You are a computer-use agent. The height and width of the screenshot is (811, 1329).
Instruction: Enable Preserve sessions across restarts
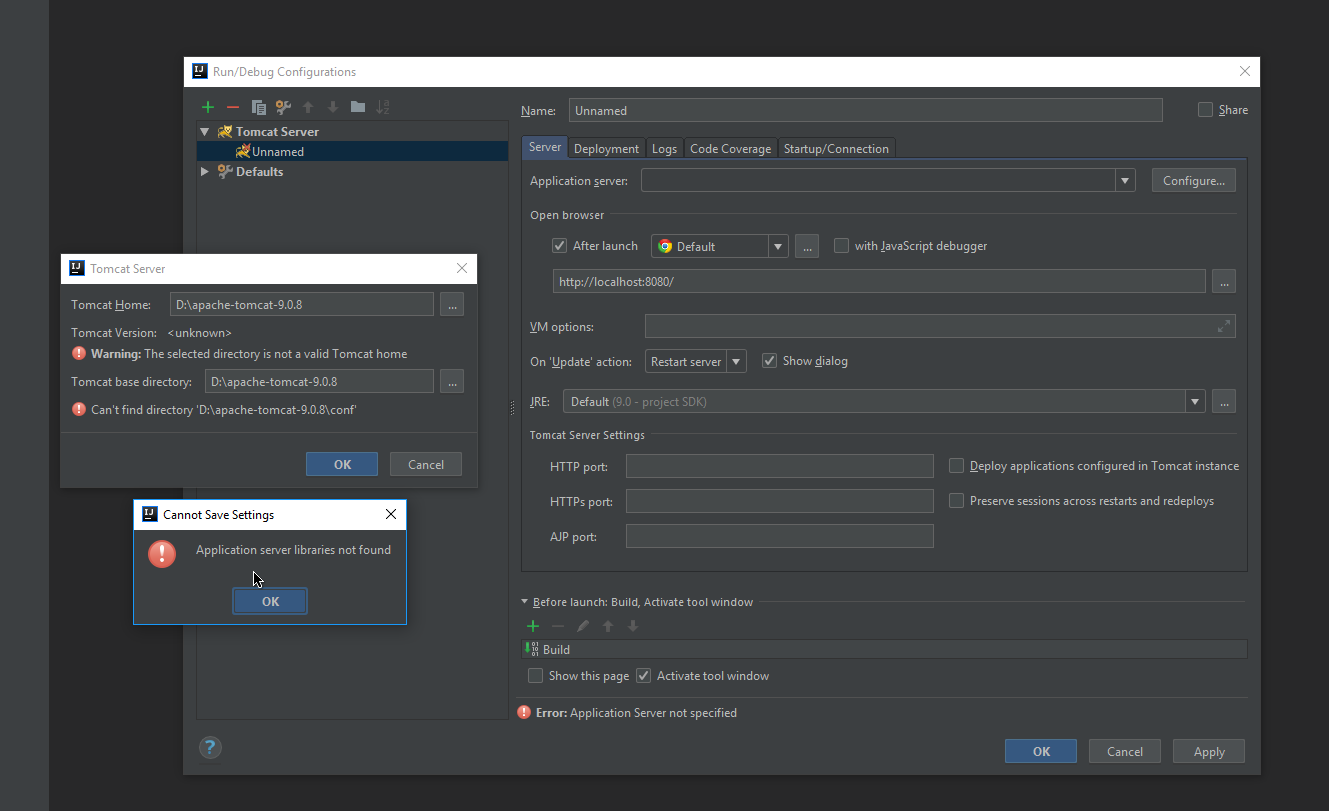956,501
